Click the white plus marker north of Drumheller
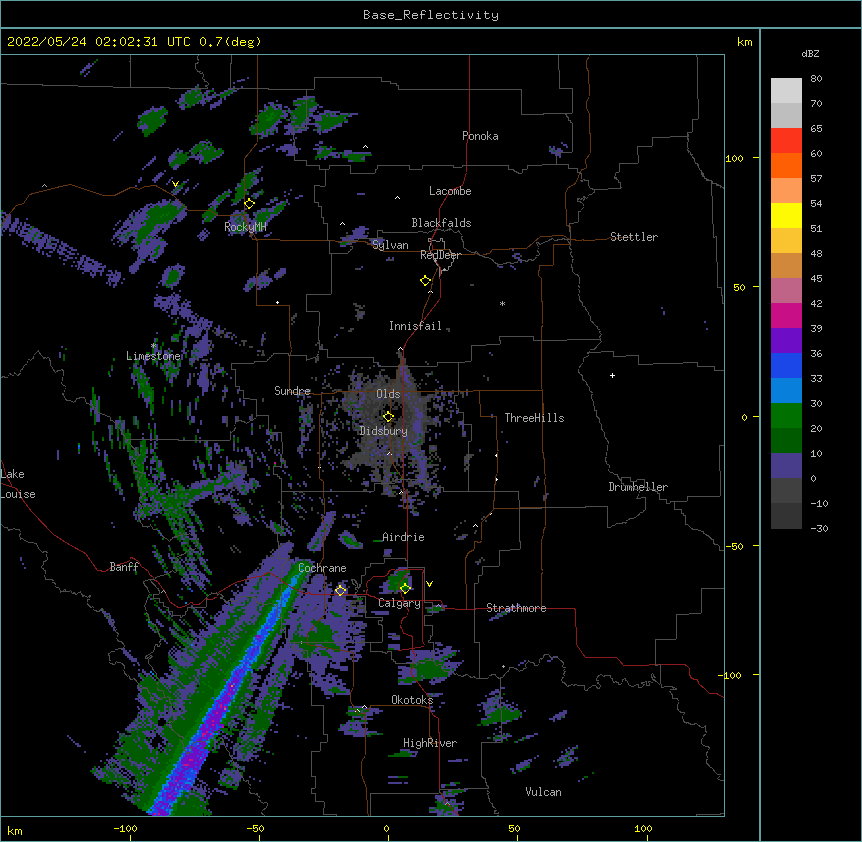 click(x=612, y=375)
